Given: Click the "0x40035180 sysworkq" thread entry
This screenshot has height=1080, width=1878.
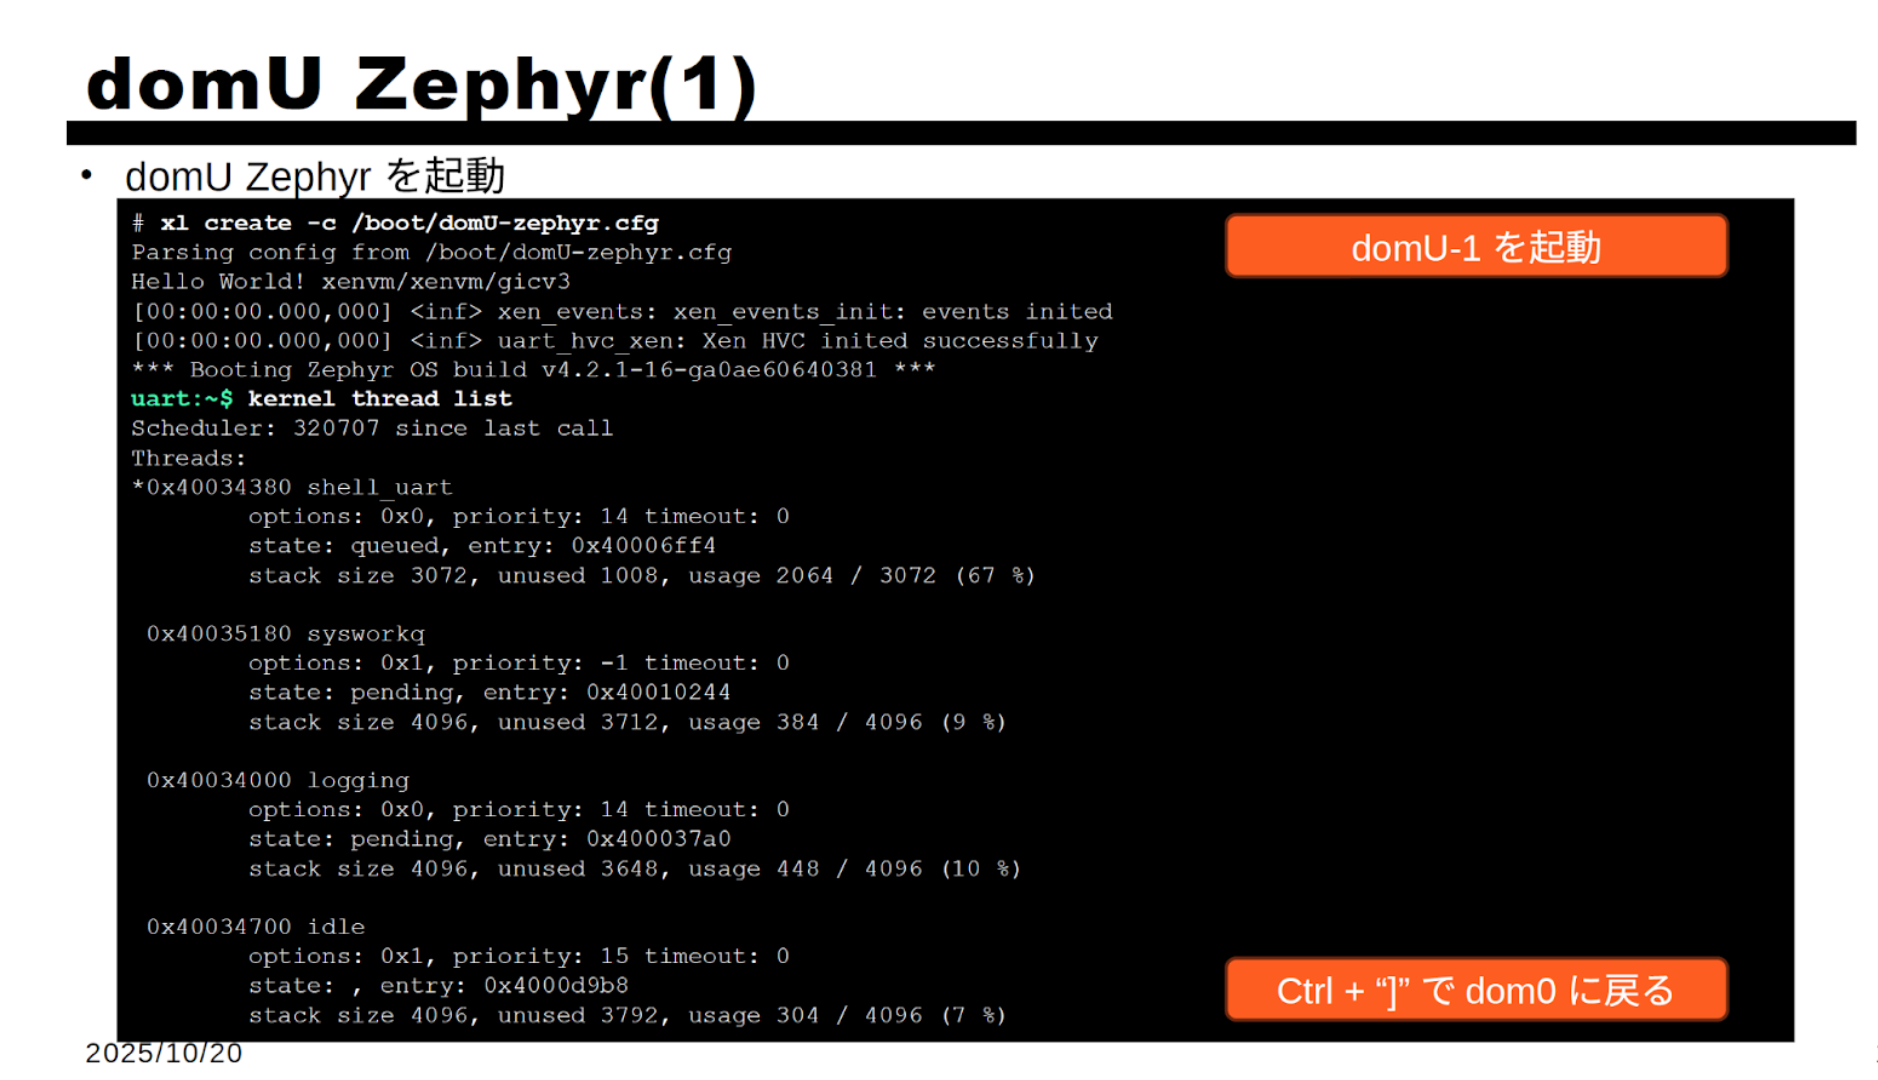Looking at the screenshot, I should [285, 633].
